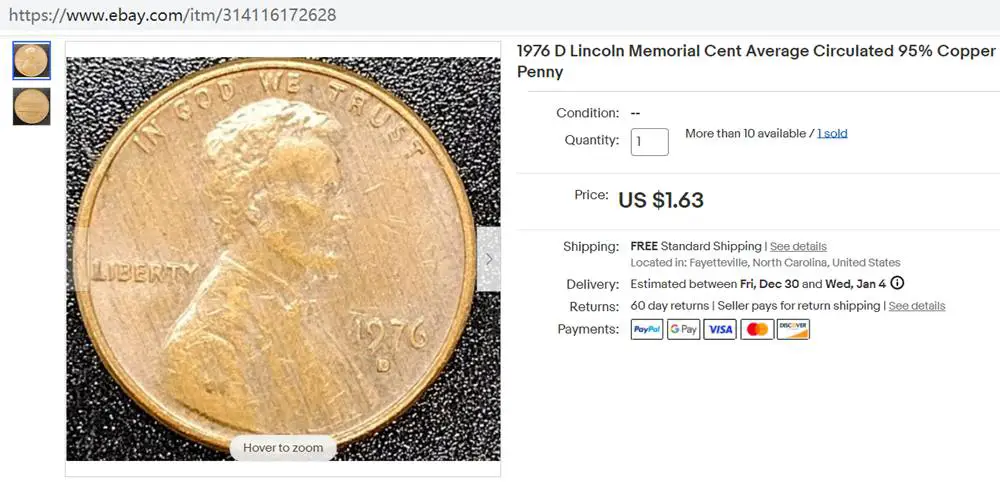Click the listing title text
1000x488 pixels.
756,61
